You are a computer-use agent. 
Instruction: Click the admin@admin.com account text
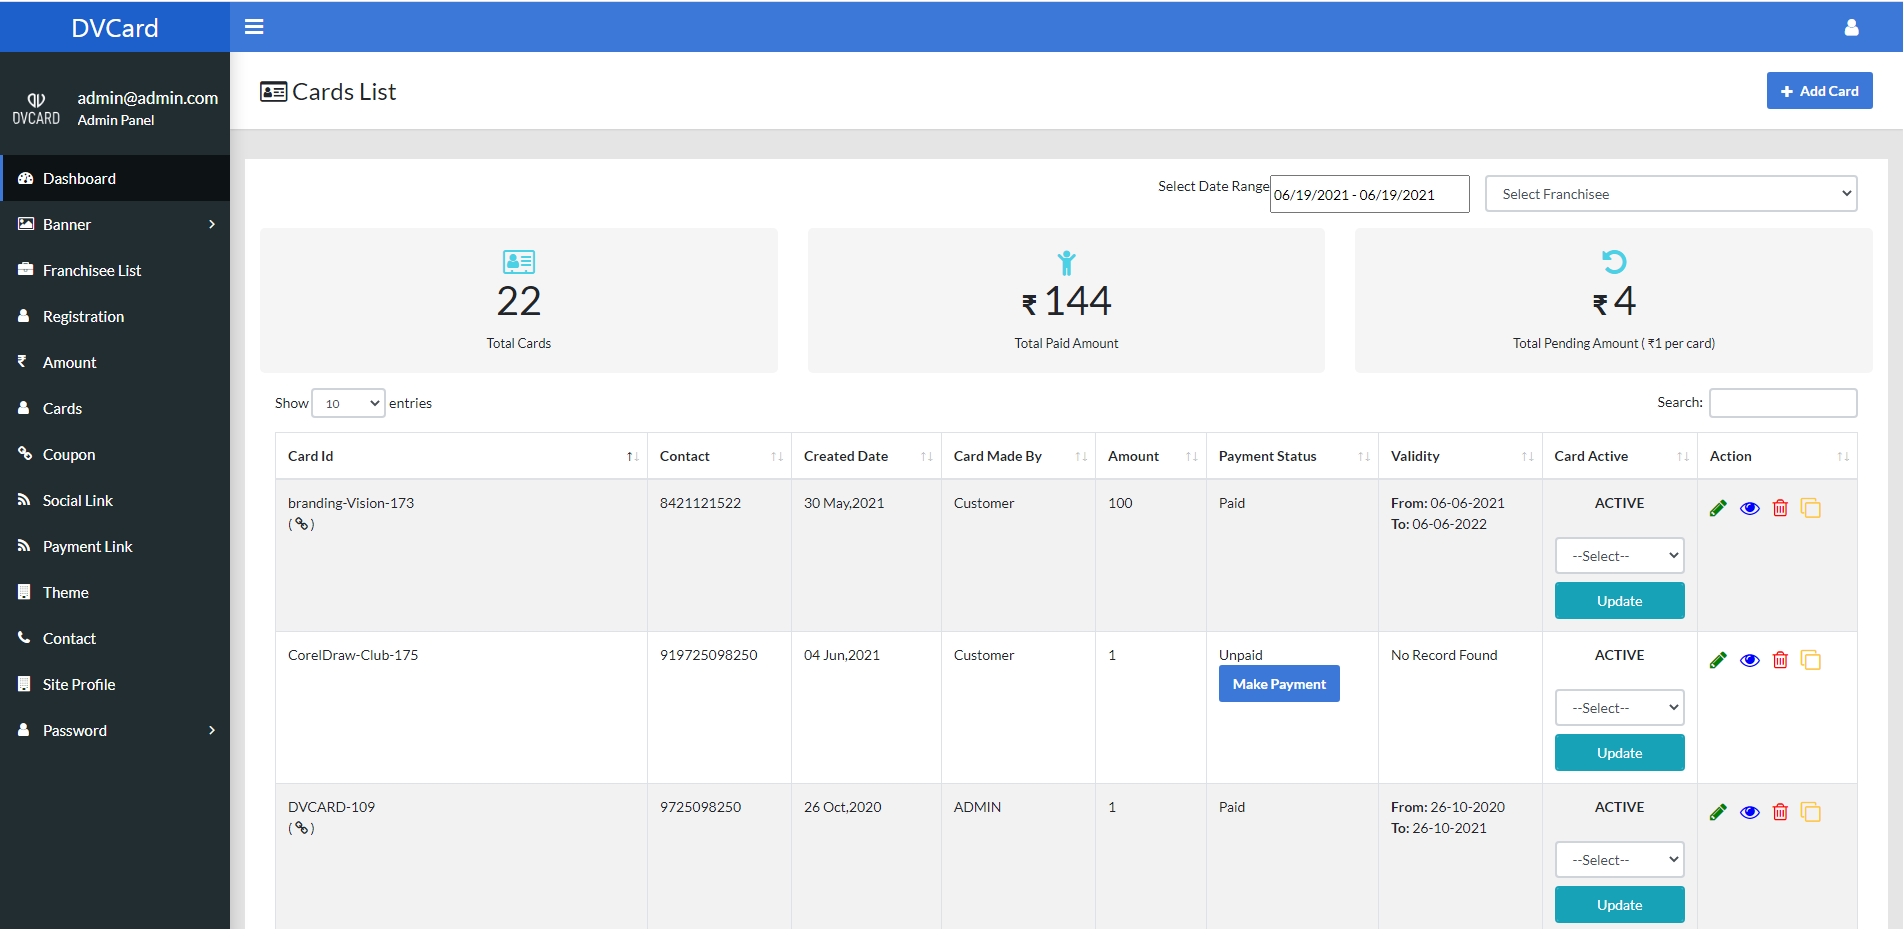(148, 98)
